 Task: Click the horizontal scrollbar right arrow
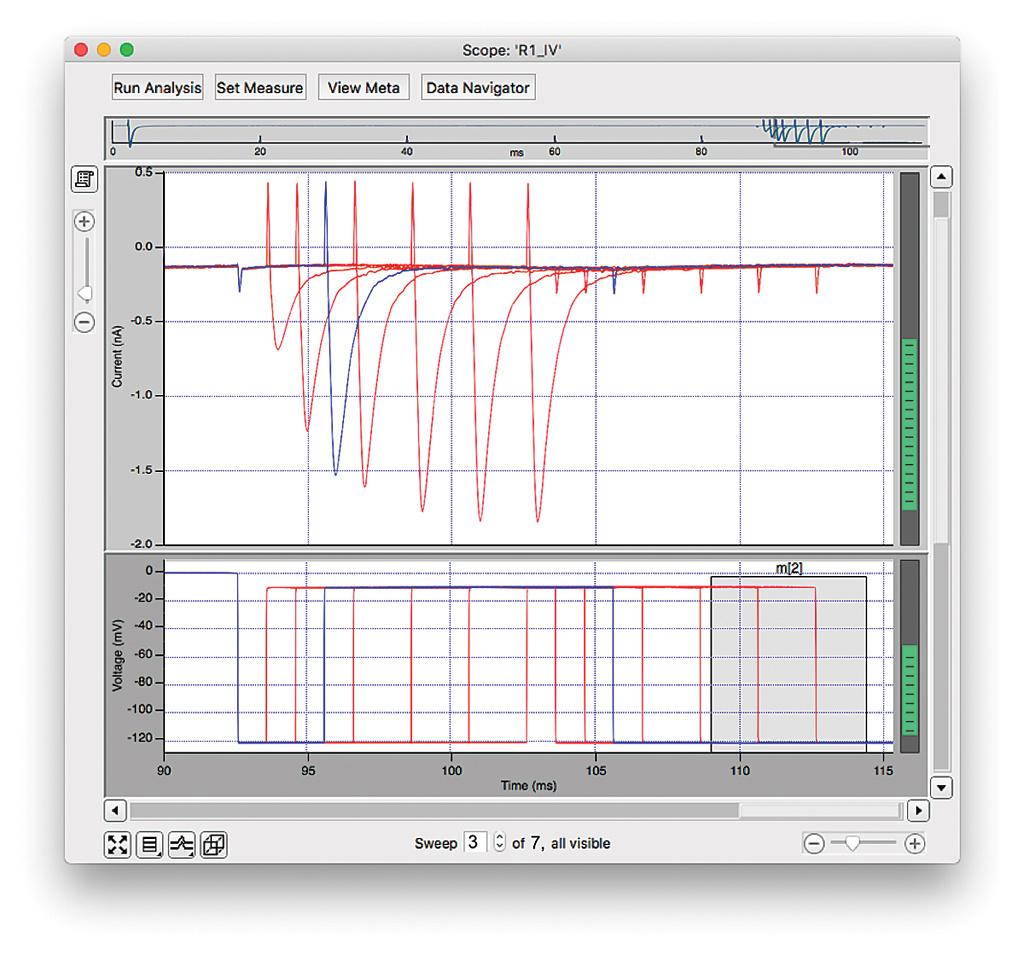(918, 809)
